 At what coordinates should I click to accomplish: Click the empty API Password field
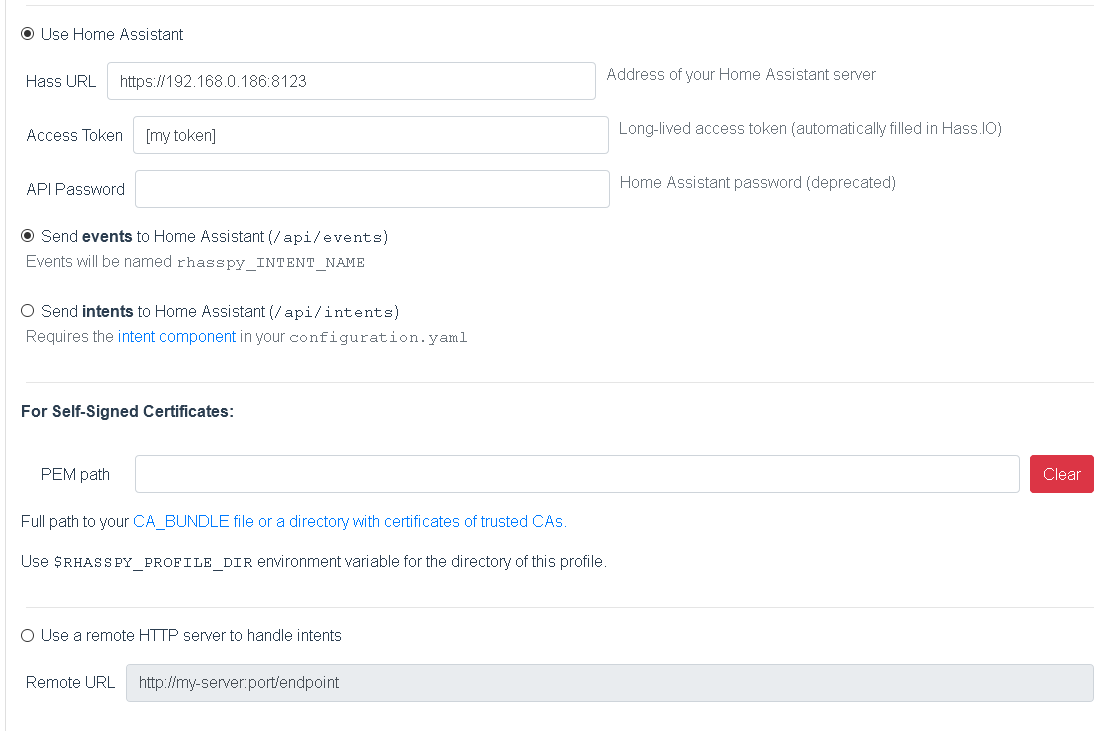(x=372, y=189)
